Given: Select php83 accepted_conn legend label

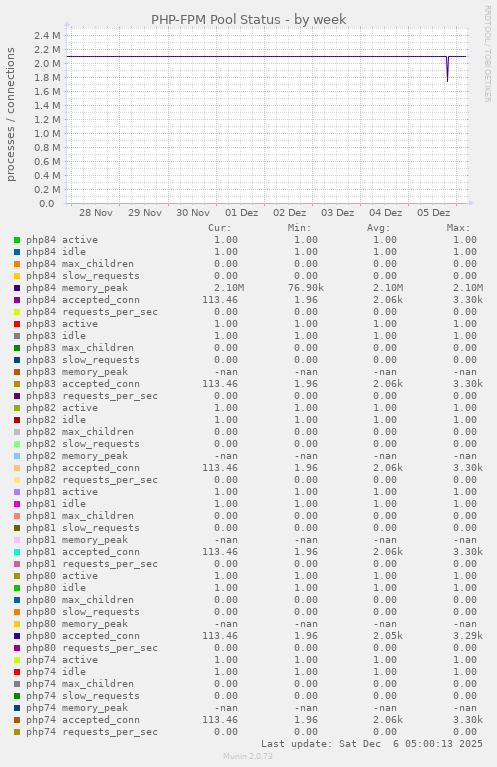Looking at the screenshot, I should pos(83,384).
